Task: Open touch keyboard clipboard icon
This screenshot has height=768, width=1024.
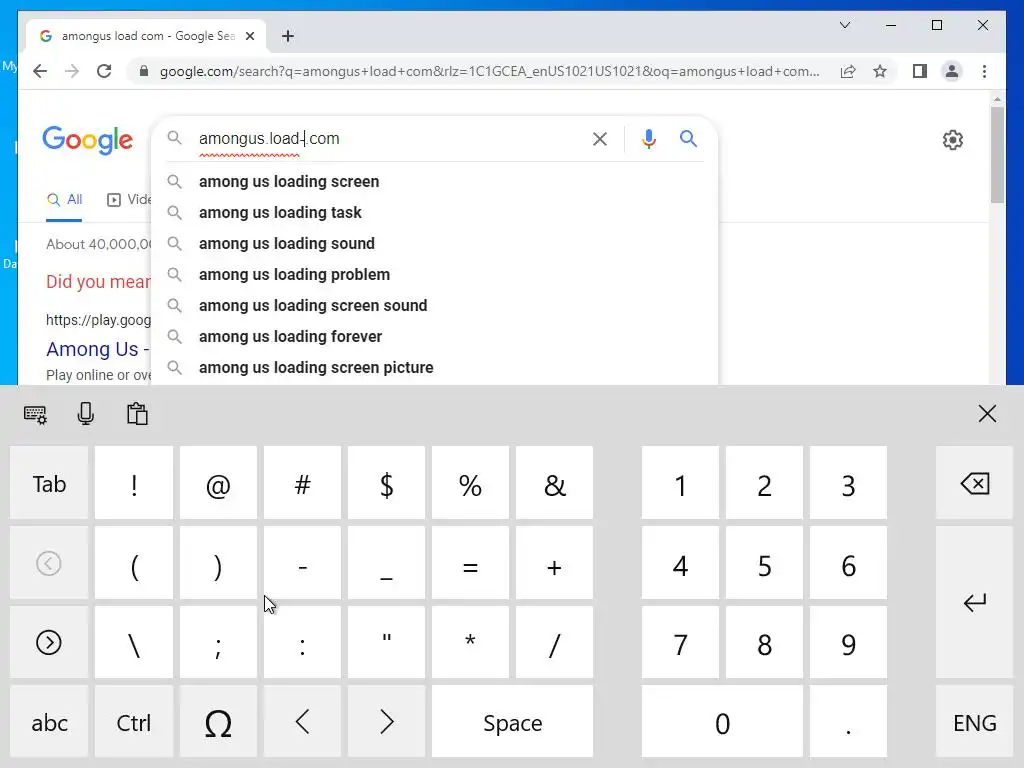Action: pyautogui.click(x=137, y=414)
